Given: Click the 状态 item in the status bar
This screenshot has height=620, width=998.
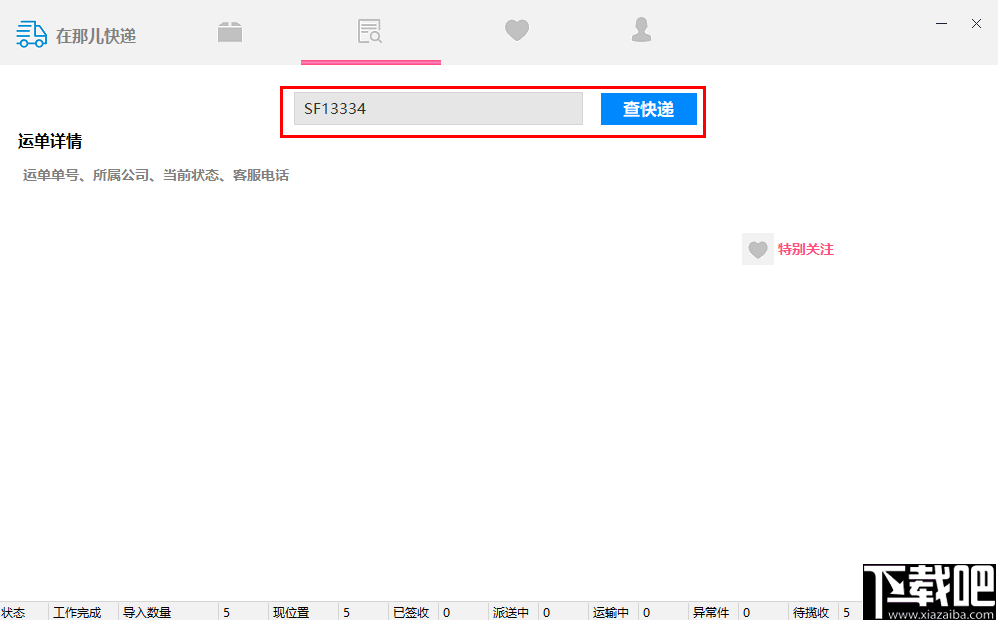Looking at the screenshot, I should tap(14, 612).
